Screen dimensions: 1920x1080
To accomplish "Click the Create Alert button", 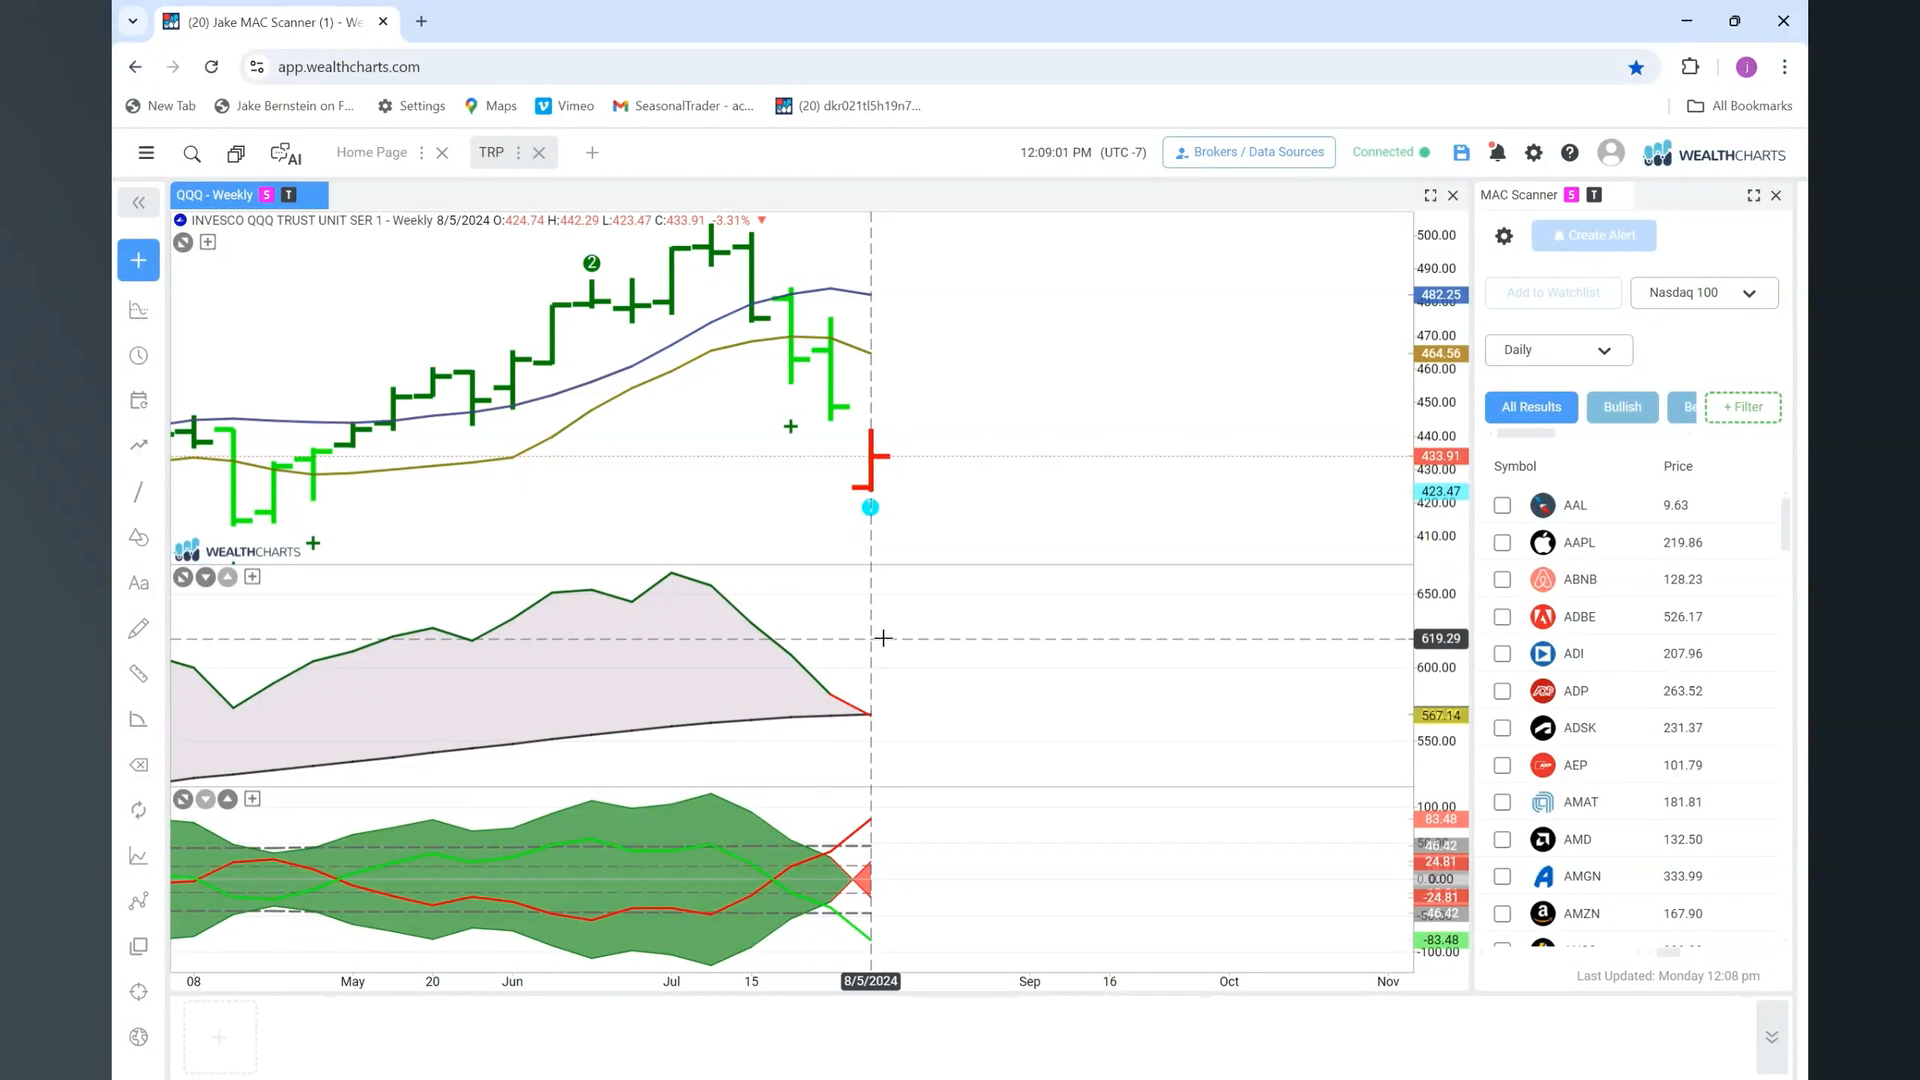I will coord(1594,236).
